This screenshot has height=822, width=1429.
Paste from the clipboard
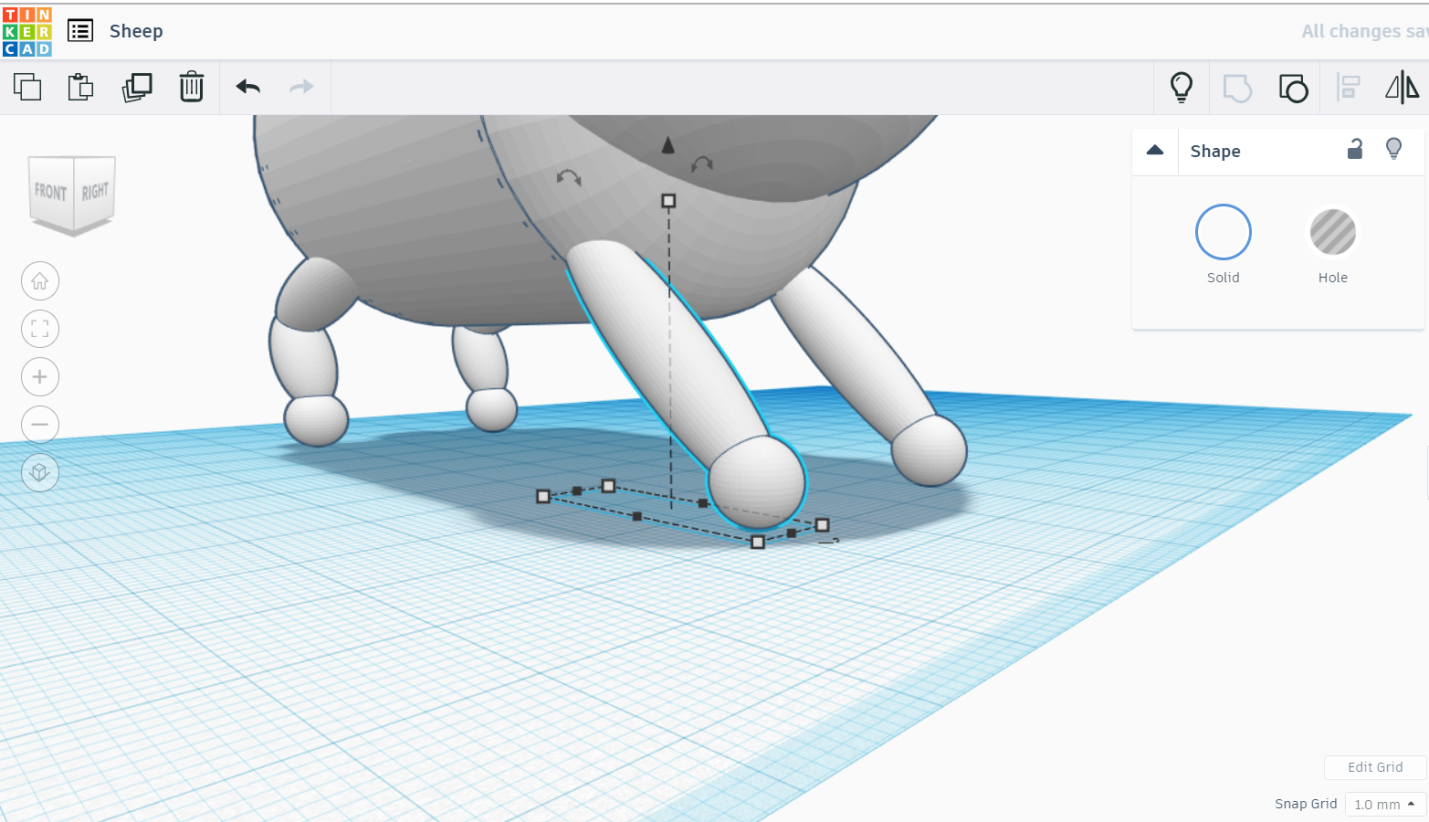tap(81, 87)
